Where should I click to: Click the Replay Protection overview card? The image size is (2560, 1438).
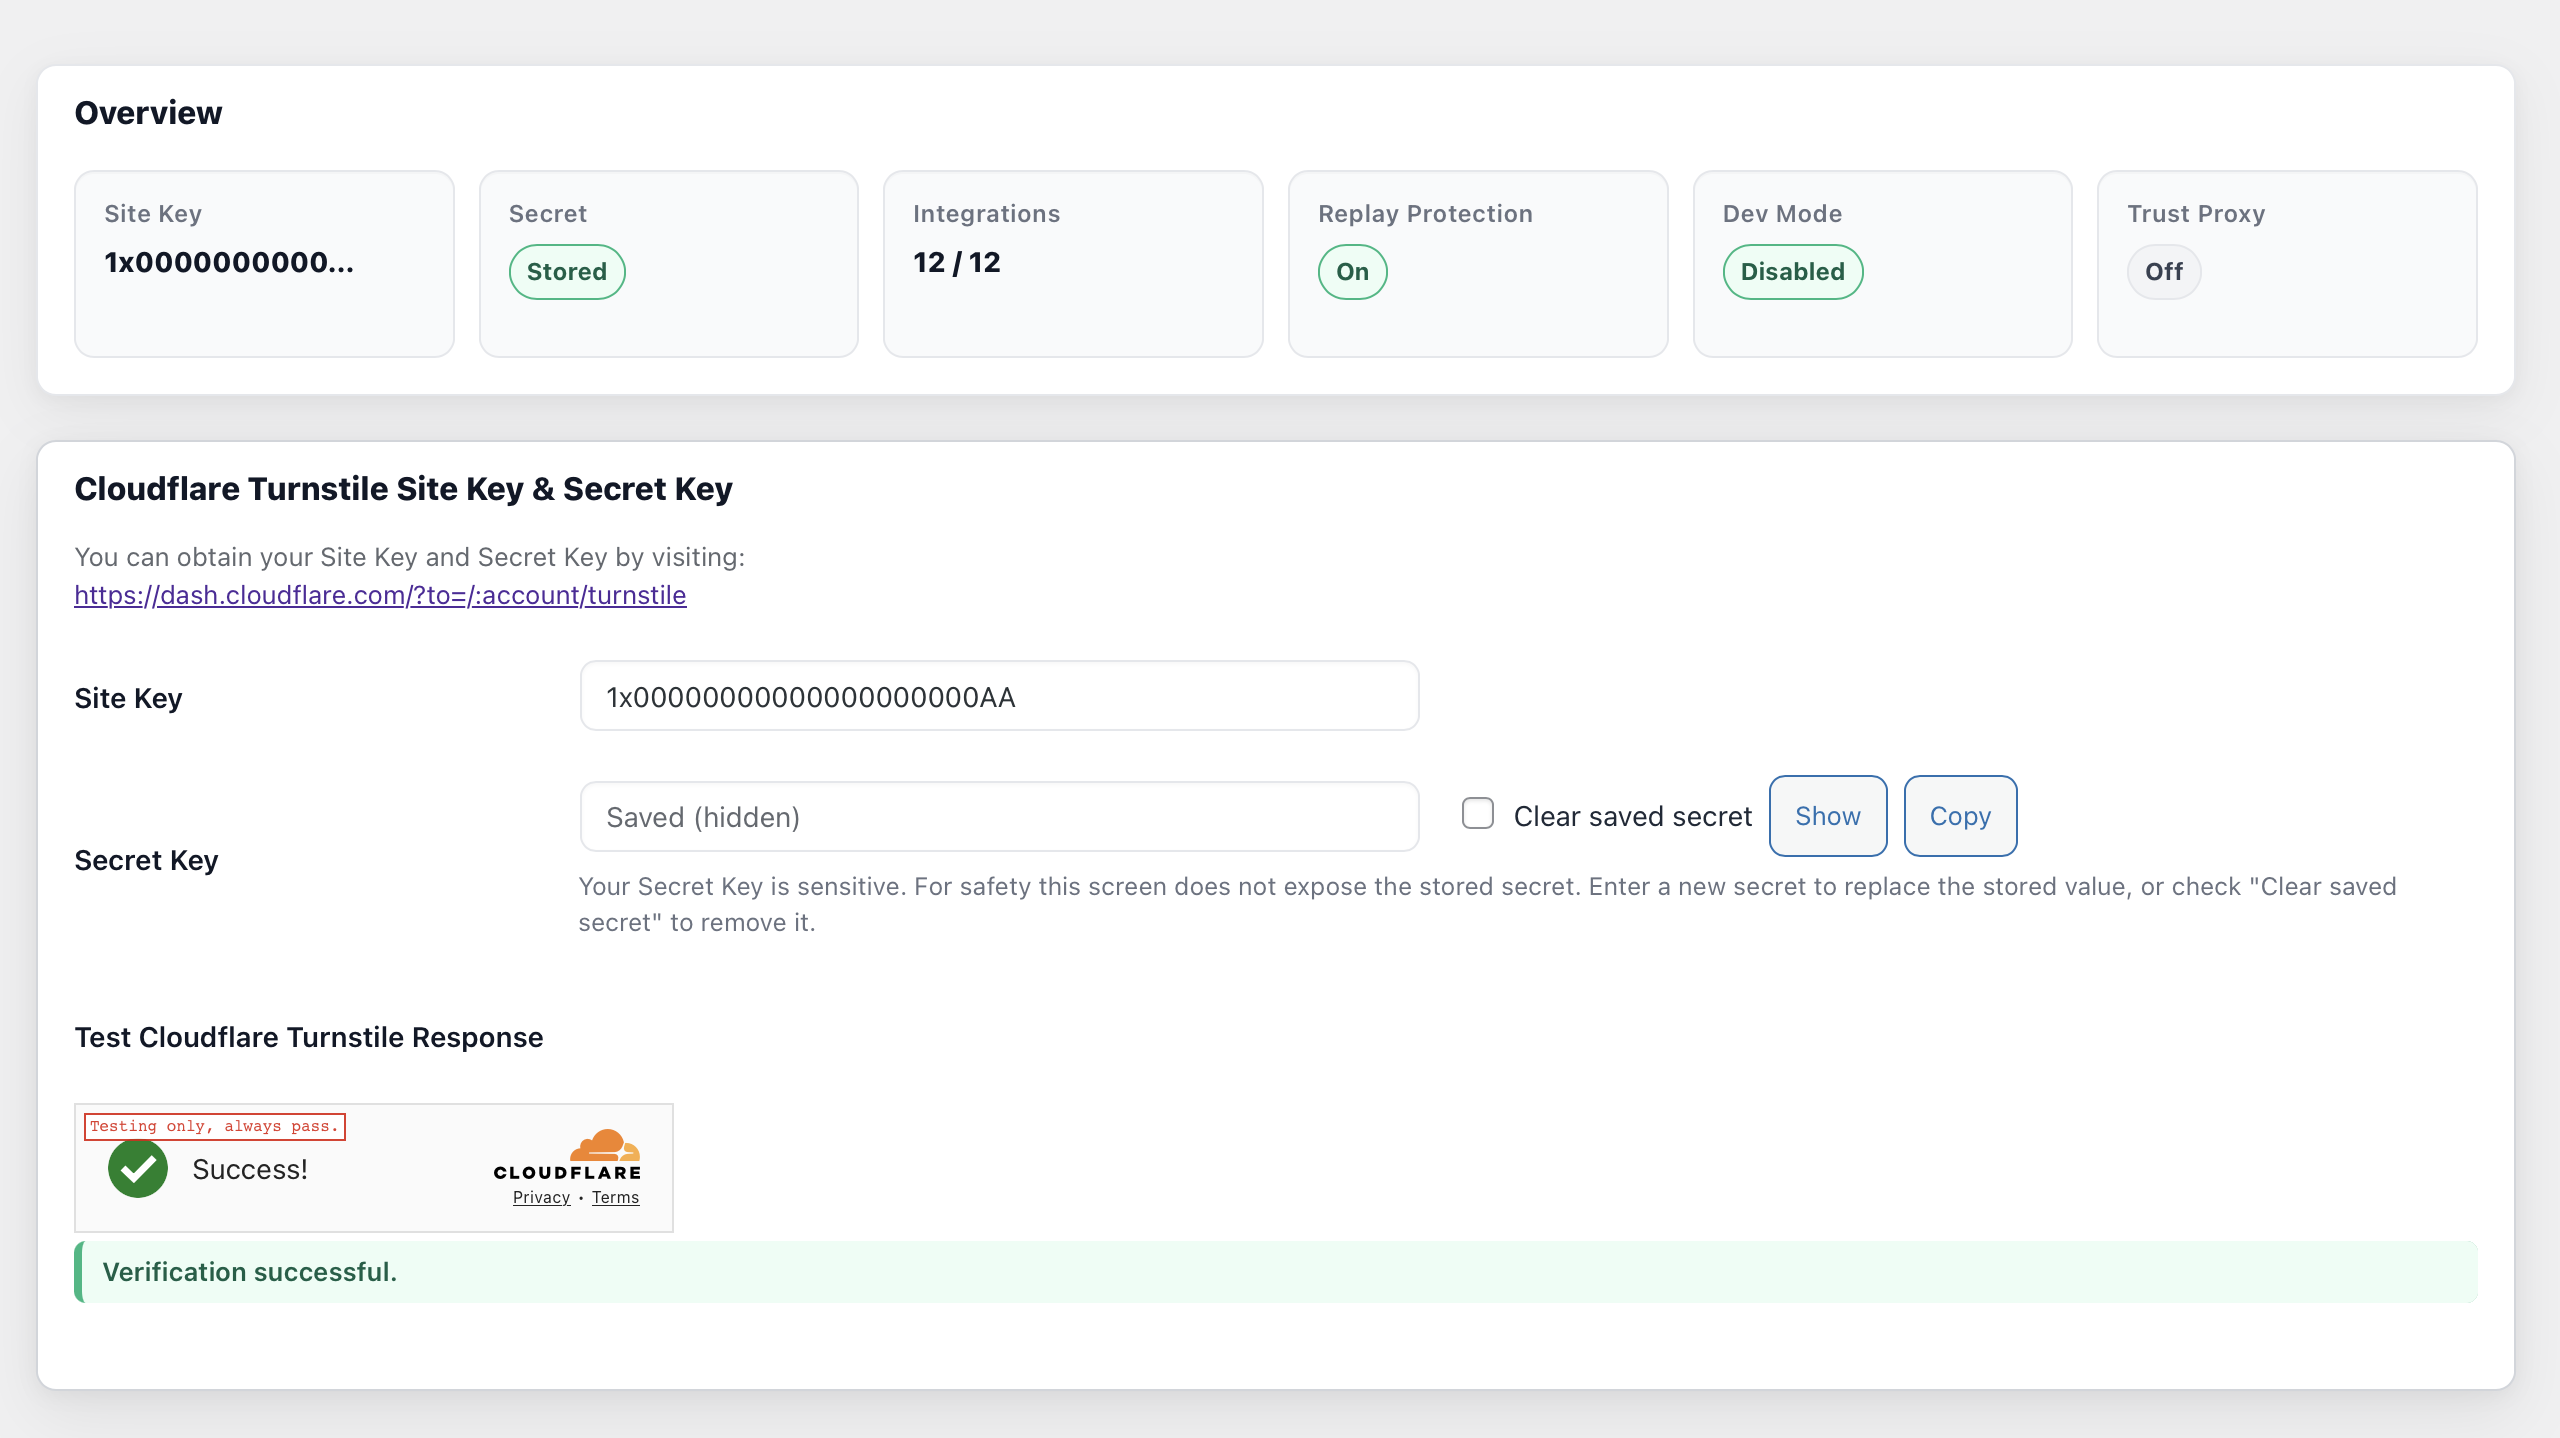(x=1478, y=263)
